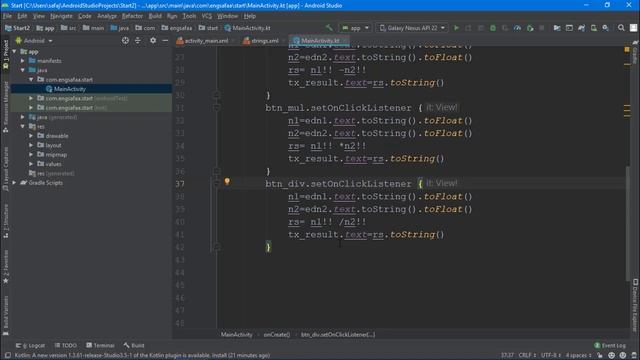Expand the values folder

click(x=31, y=164)
